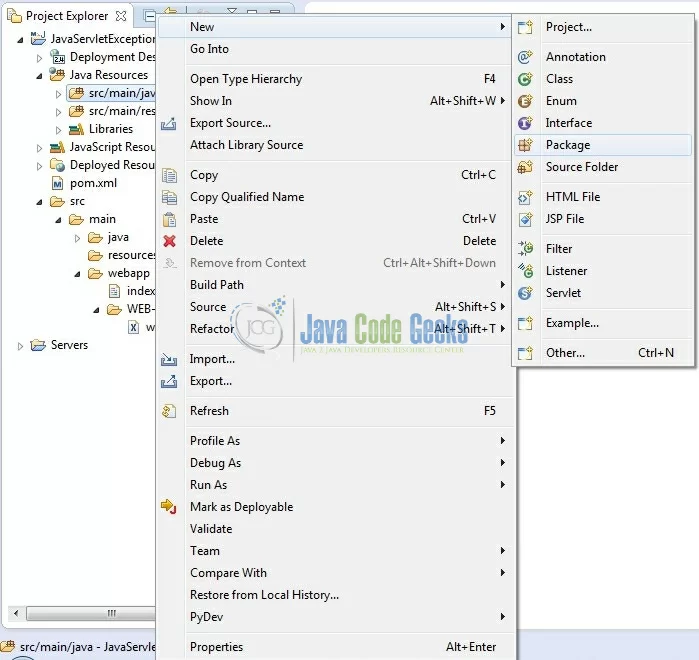Click the Listener icon in submenu
Image resolution: width=699 pixels, height=660 pixels.
pos(525,271)
